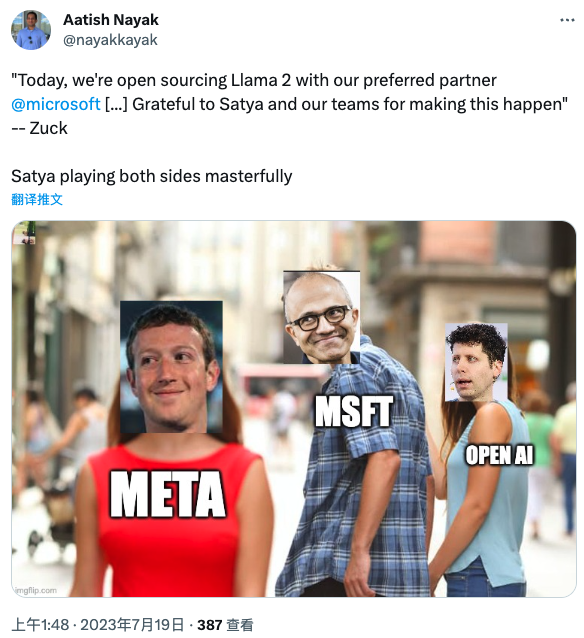The height and width of the screenshot is (638, 584).
Task: Click the OPEN AI caption in the meme
Action: pos(499,455)
